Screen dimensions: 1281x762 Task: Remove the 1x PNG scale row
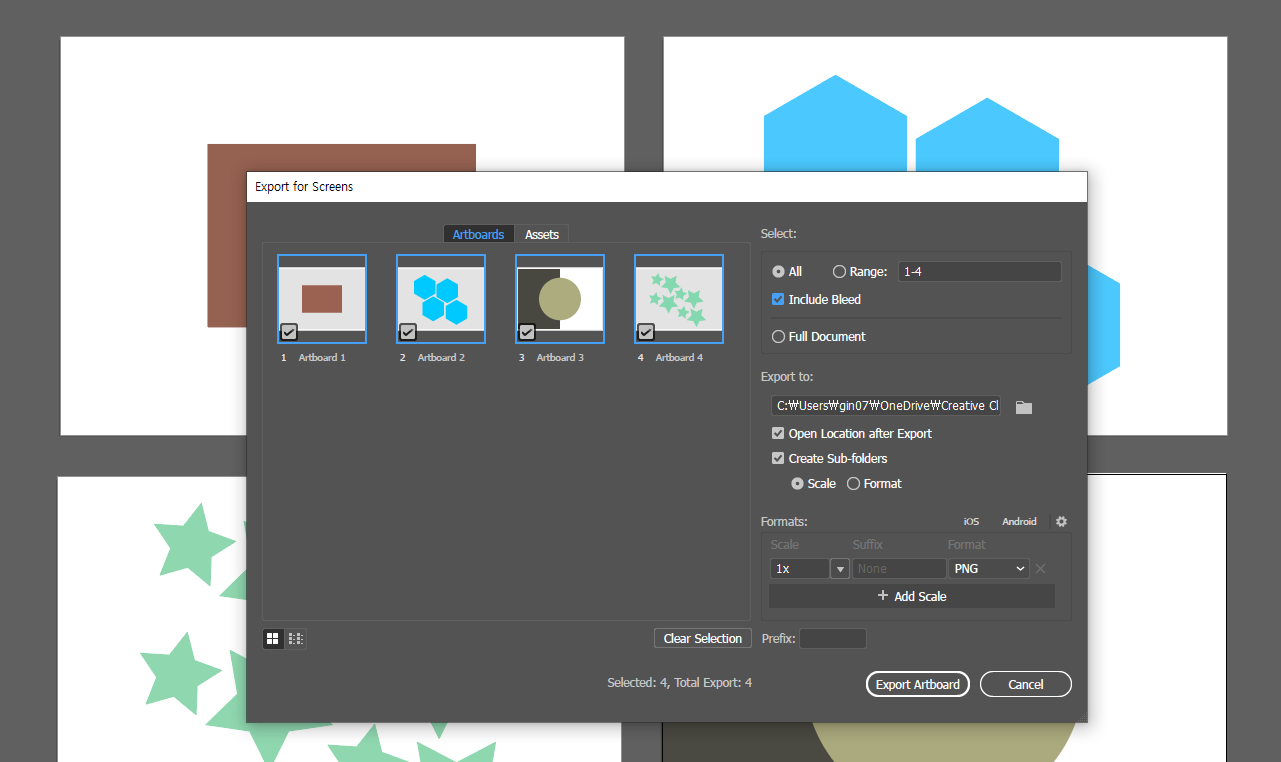(x=1041, y=569)
